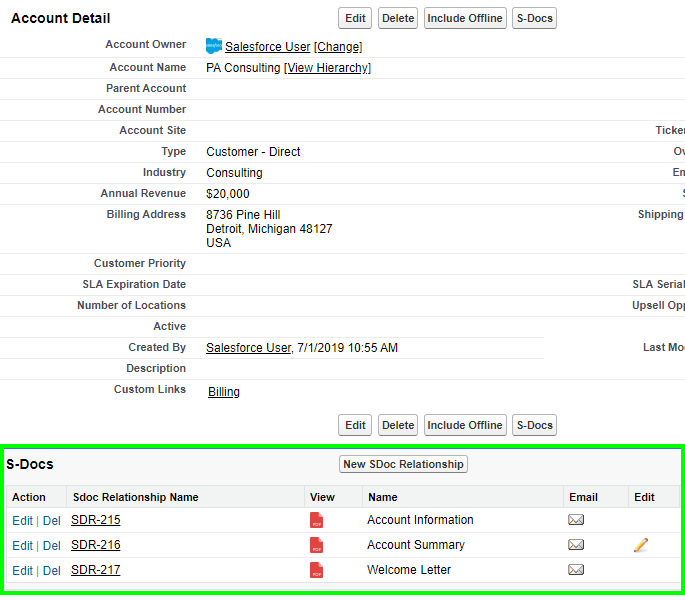The height and width of the screenshot is (600, 685).
Task: Click Del action for SDR-216 row
Action: pyautogui.click(x=52, y=546)
